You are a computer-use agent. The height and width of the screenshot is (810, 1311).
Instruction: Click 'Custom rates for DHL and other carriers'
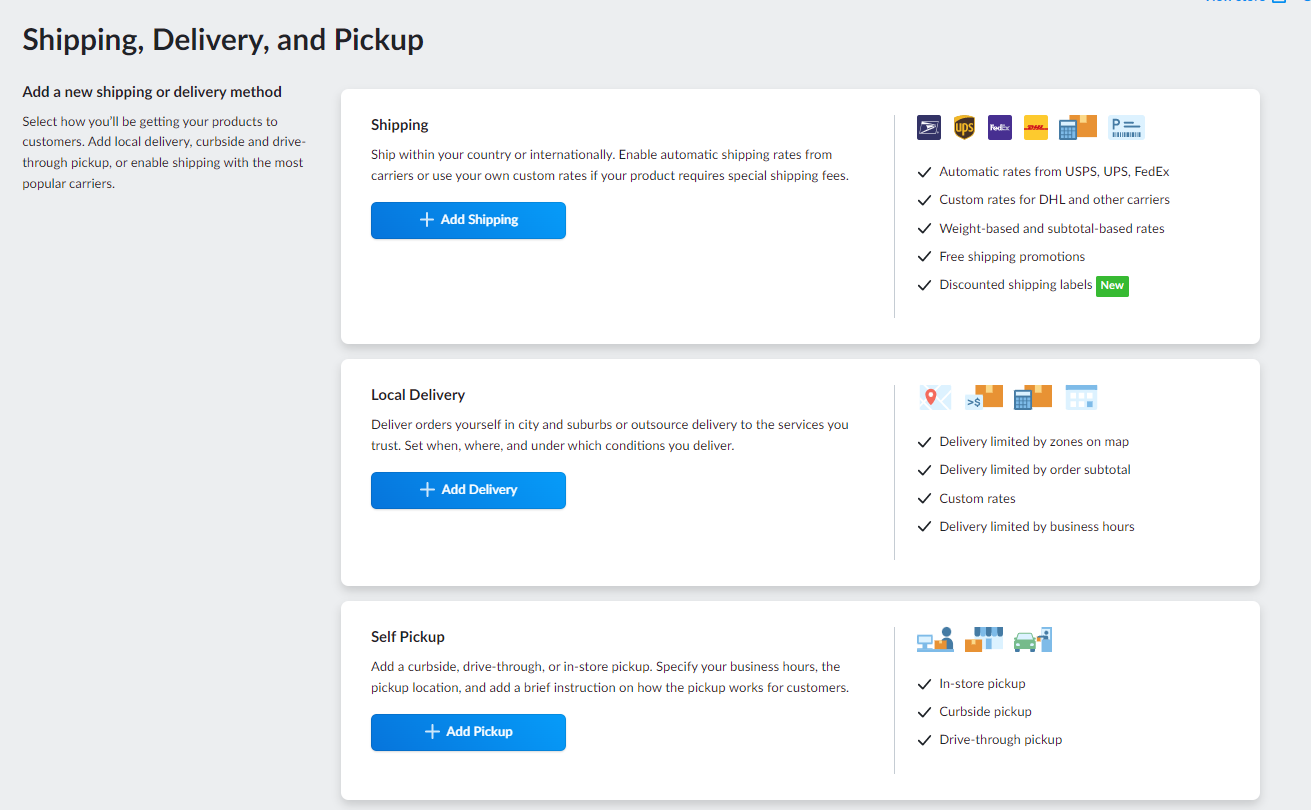point(1054,200)
